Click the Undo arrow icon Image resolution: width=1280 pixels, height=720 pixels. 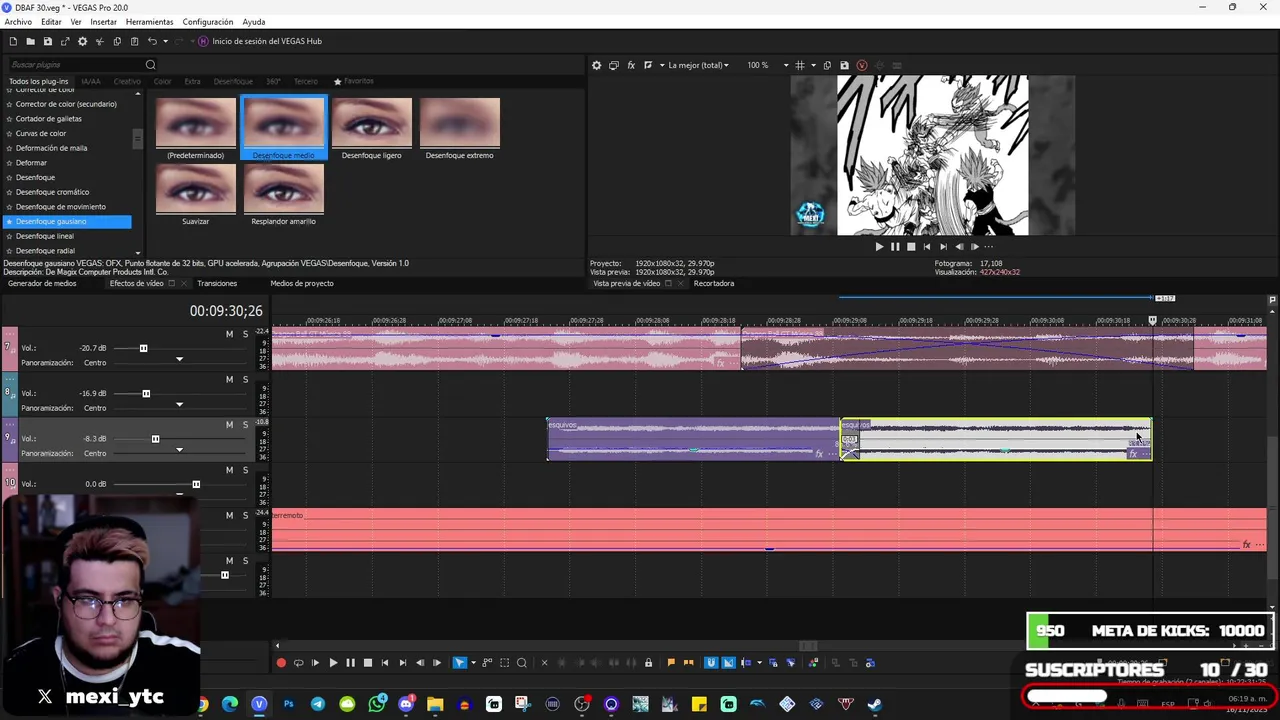click(152, 41)
